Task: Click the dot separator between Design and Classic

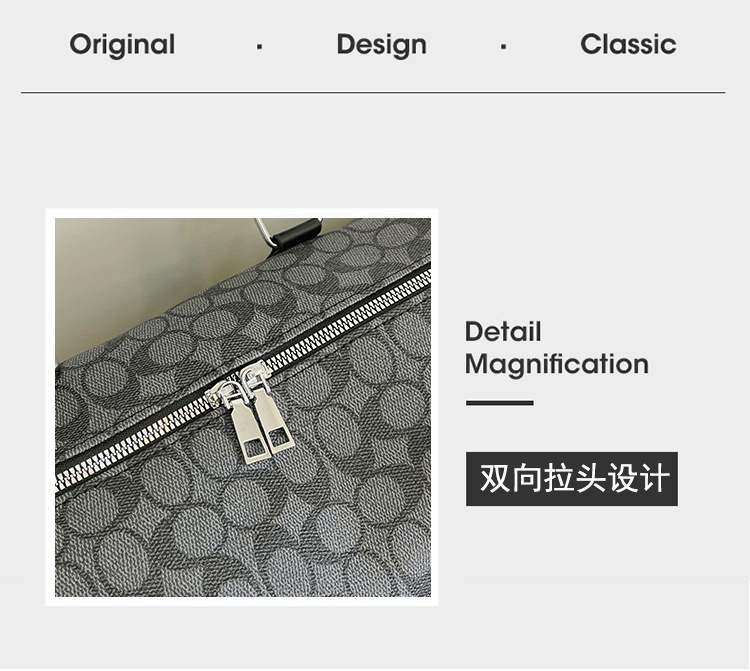Action: click(503, 46)
